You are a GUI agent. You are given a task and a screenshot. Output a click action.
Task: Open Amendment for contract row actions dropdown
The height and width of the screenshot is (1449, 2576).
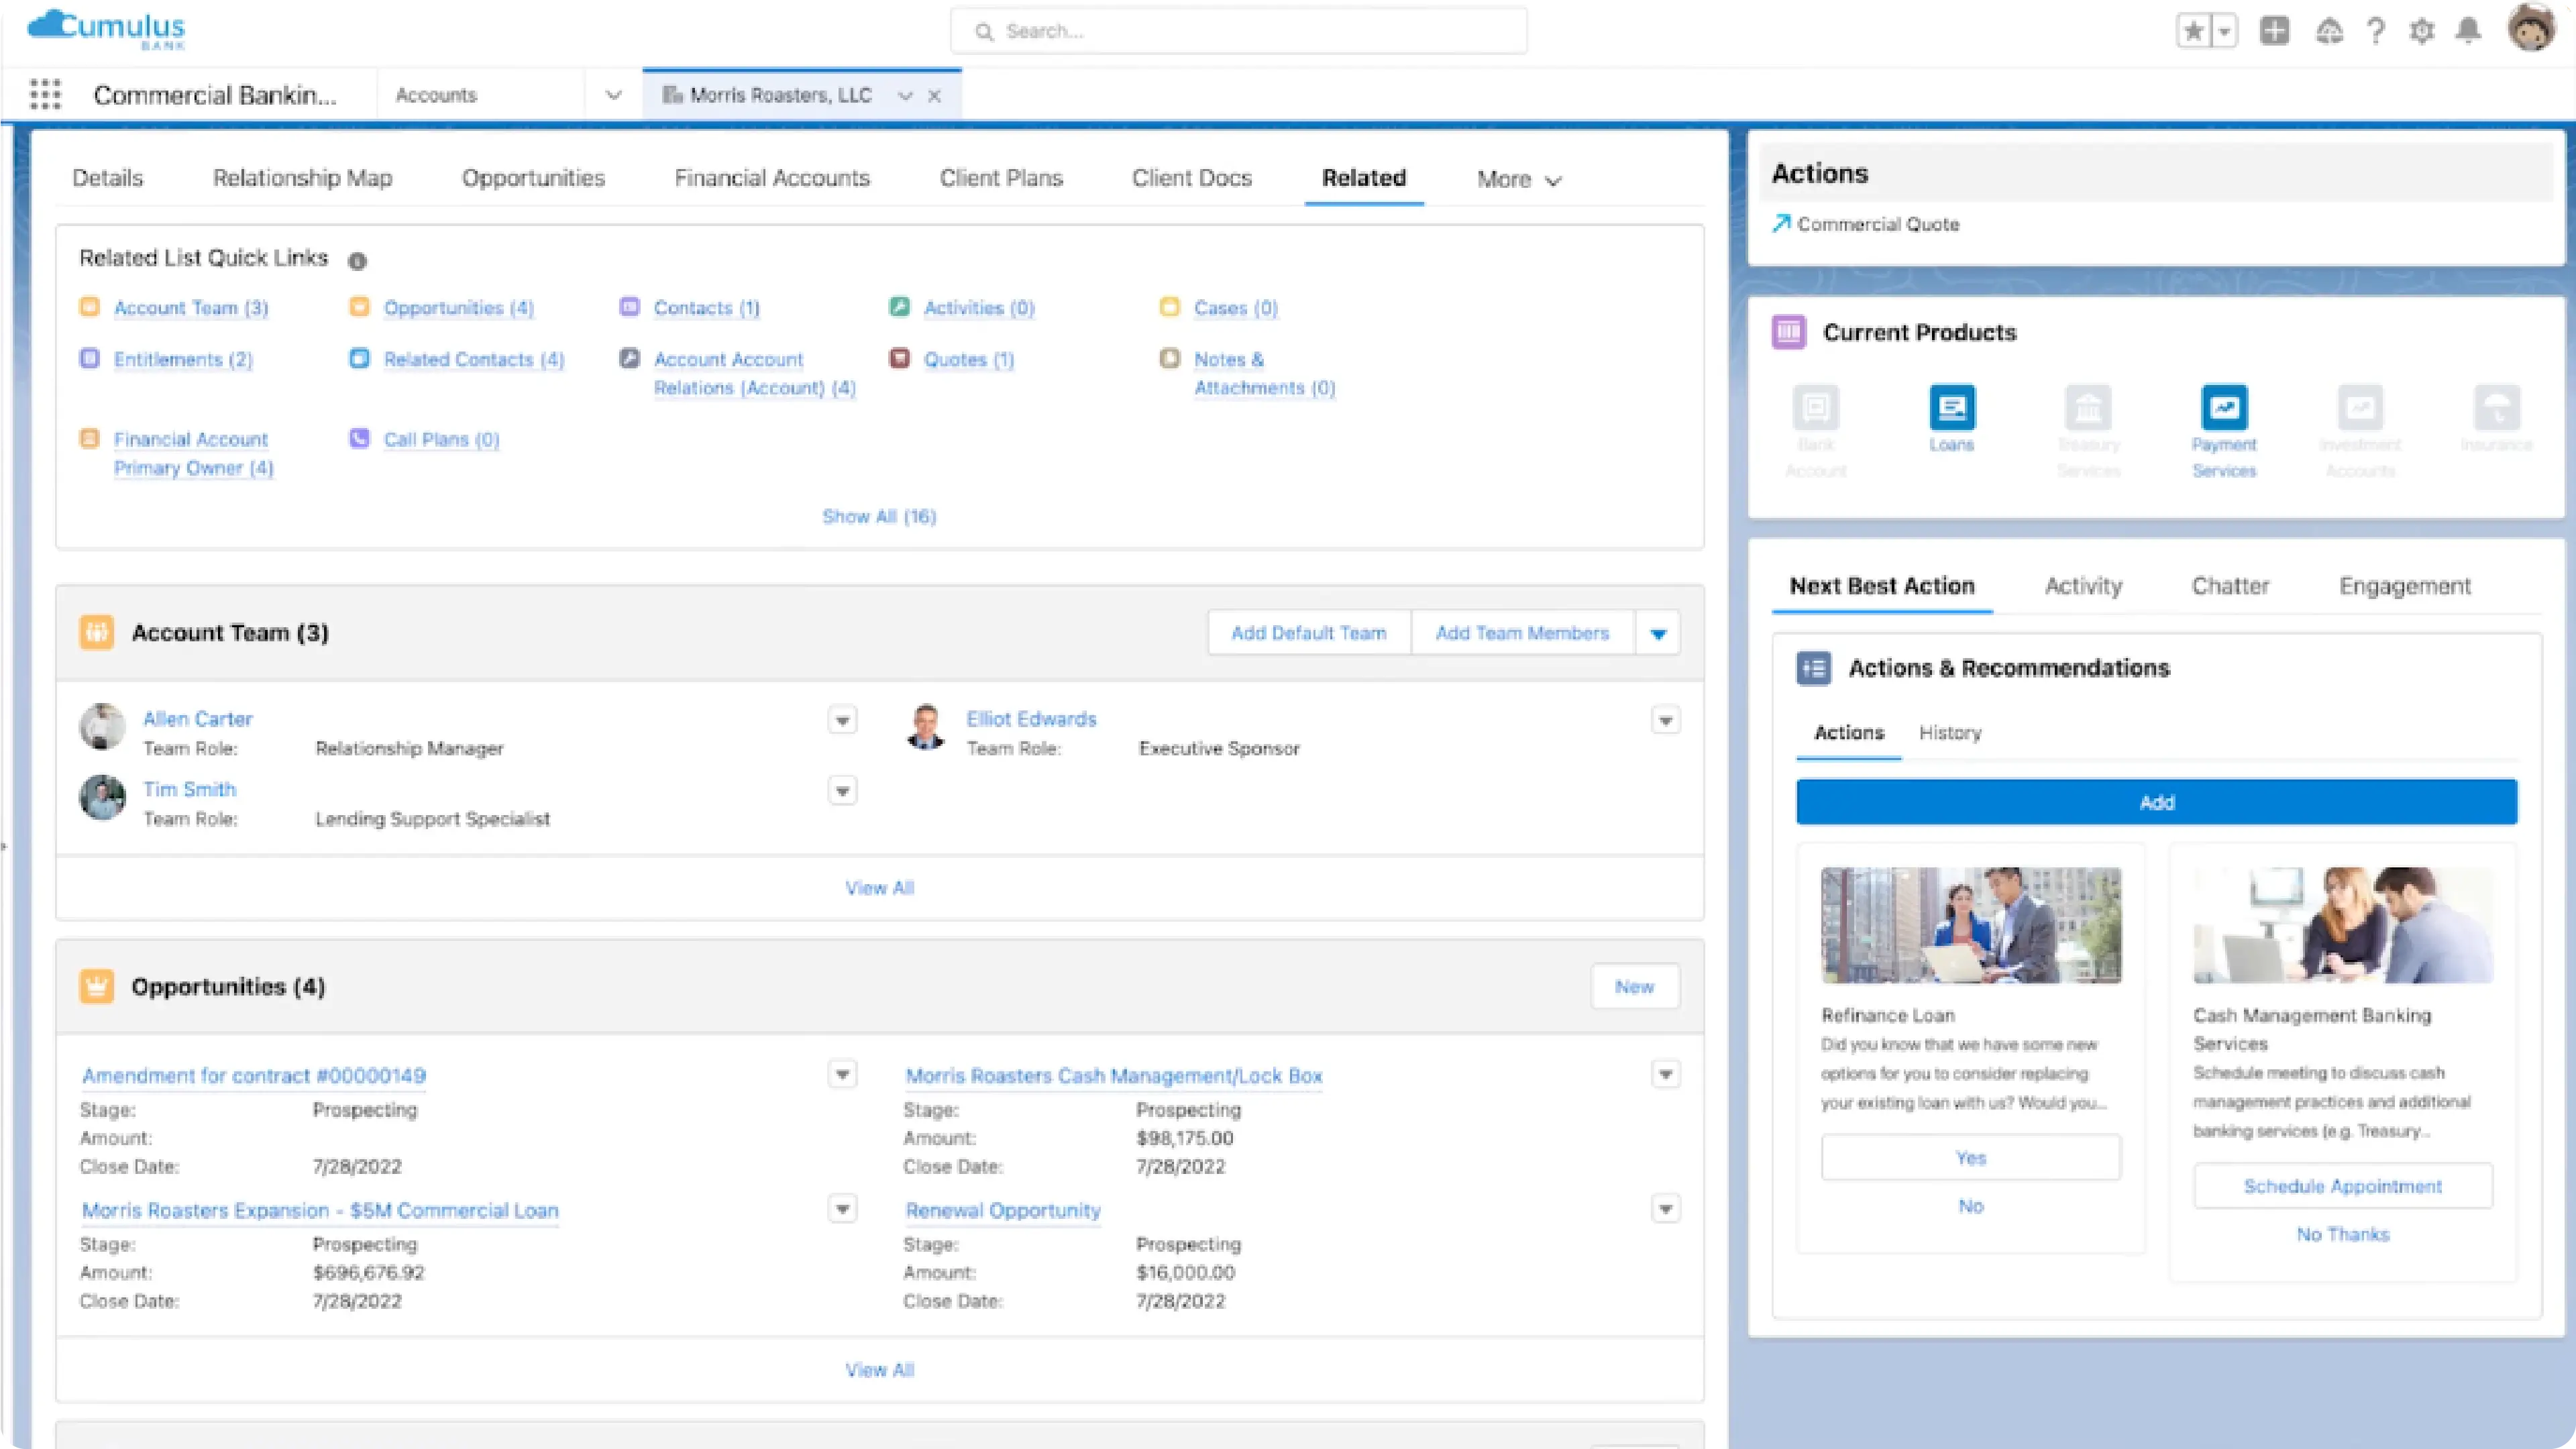[x=842, y=1075]
